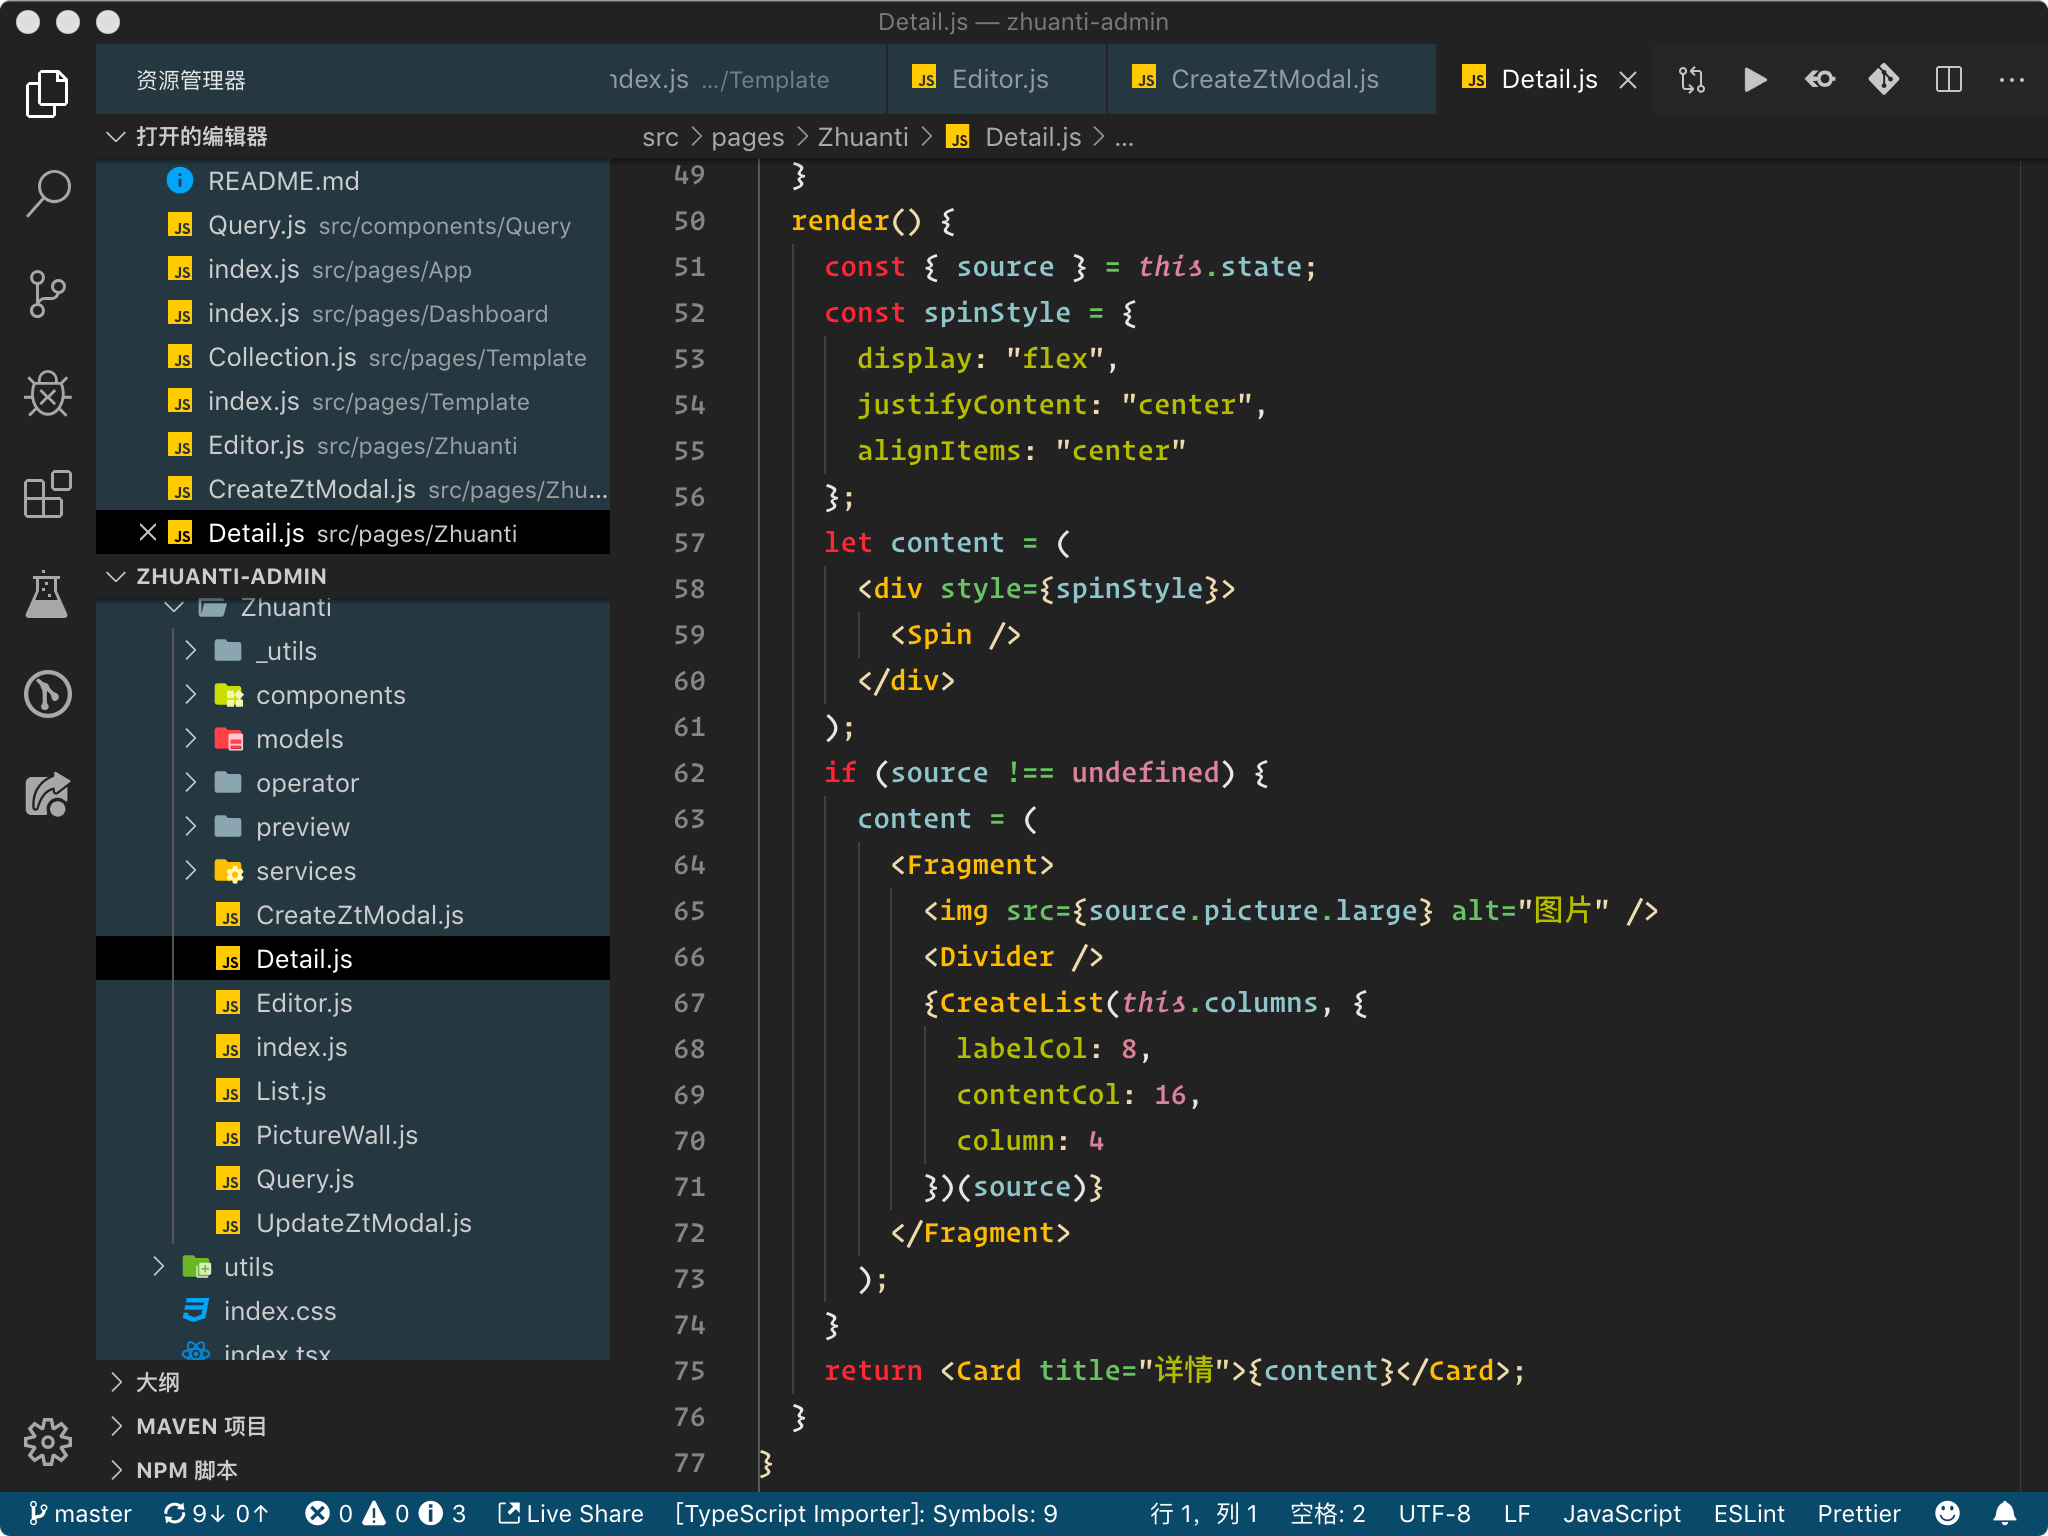Open the Extensions view
This screenshot has width=2048, height=1536.
[47, 494]
